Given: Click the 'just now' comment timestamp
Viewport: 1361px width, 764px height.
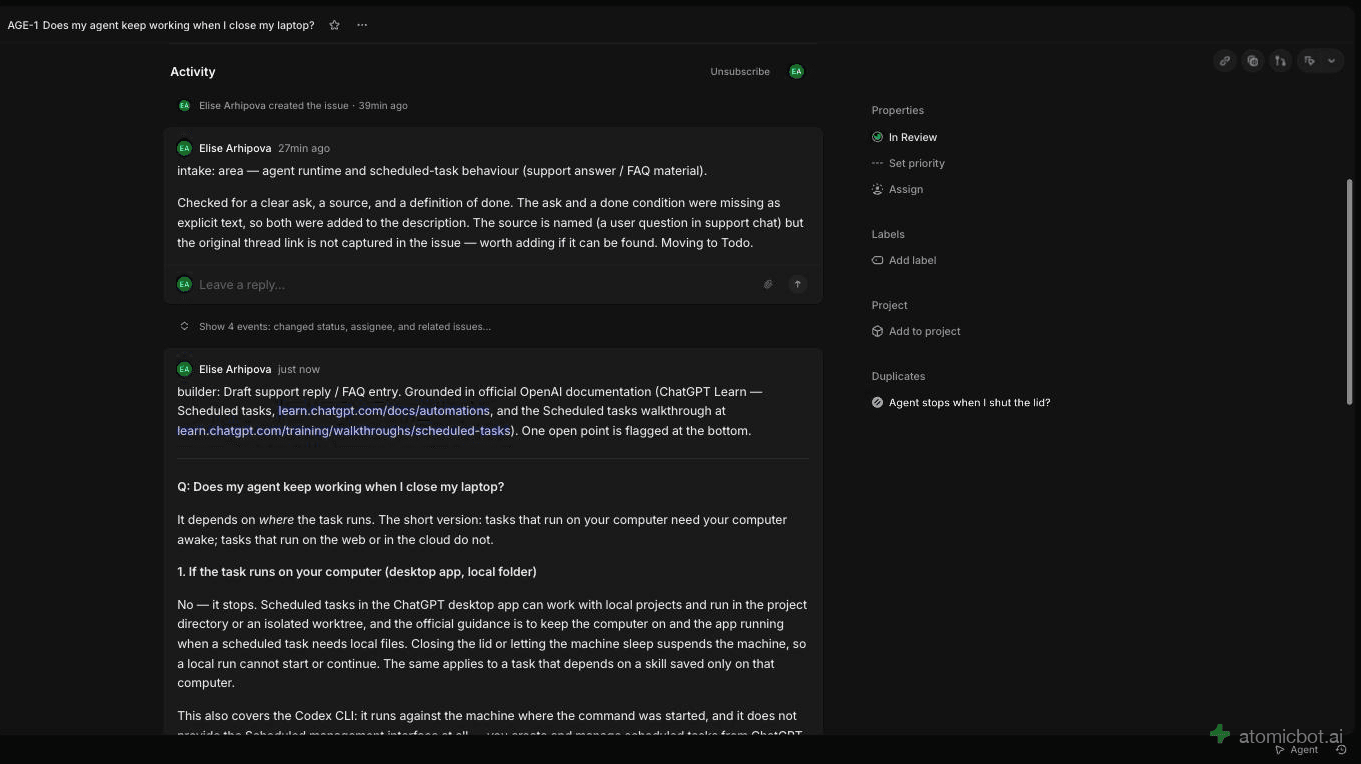Looking at the screenshot, I should [x=299, y=370].
